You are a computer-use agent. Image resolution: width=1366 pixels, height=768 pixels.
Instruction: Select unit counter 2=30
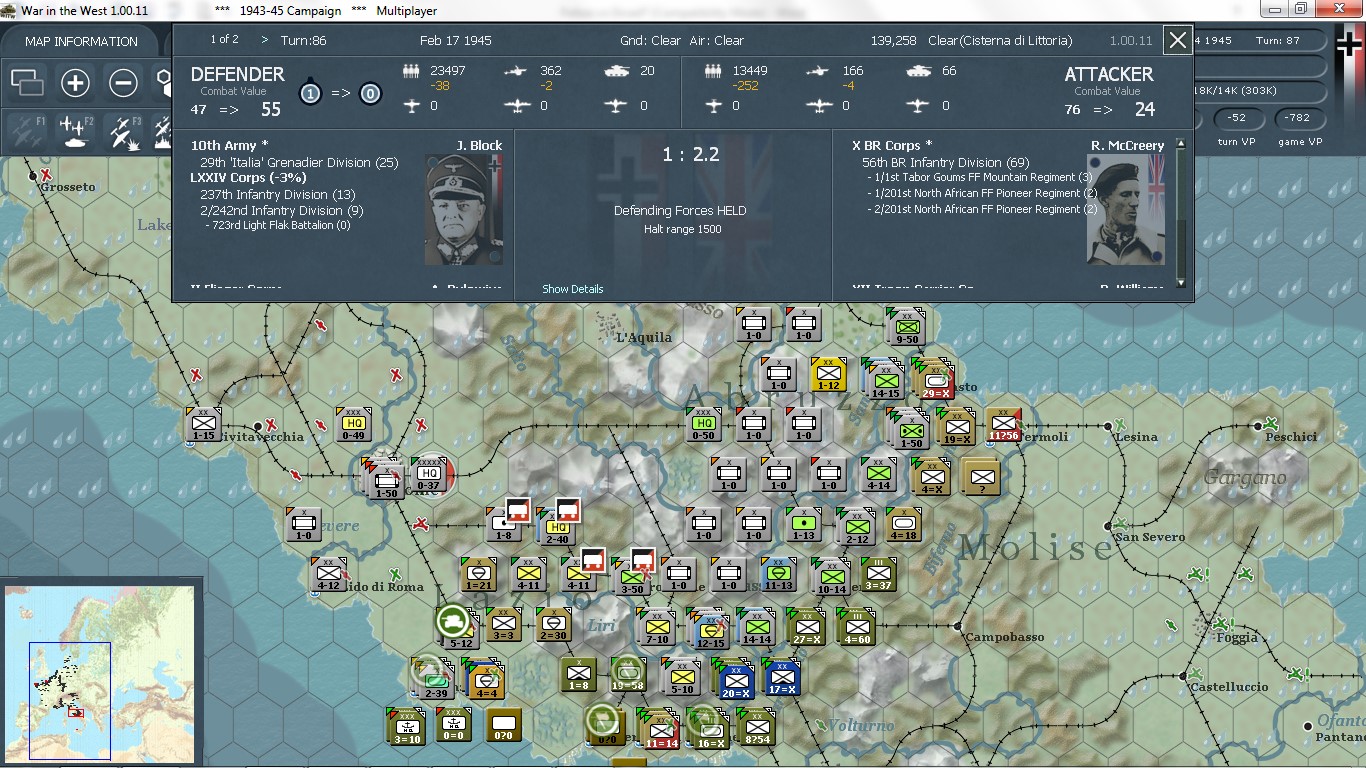pos(554,625)
